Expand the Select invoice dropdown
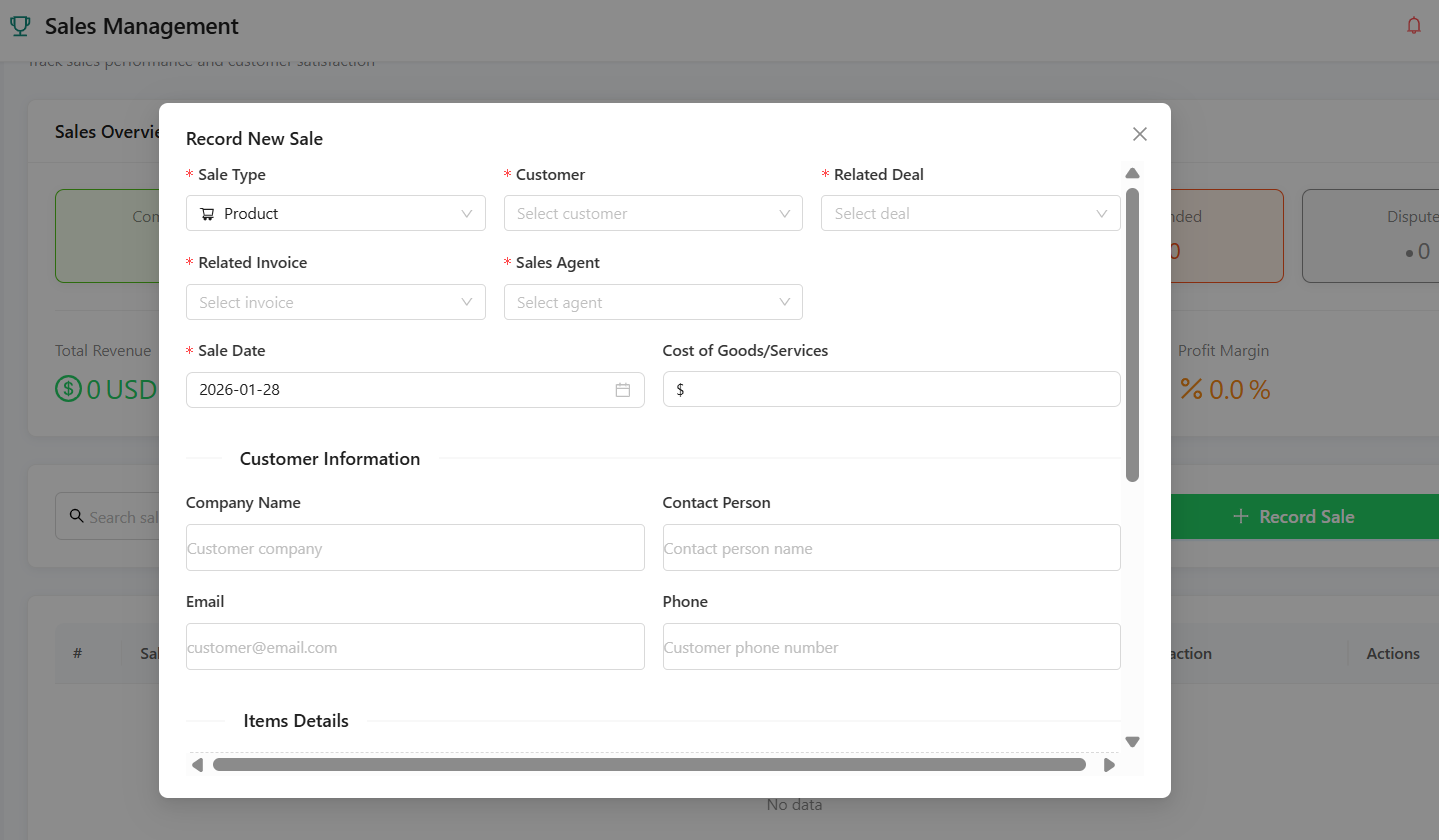 point(335,302)
